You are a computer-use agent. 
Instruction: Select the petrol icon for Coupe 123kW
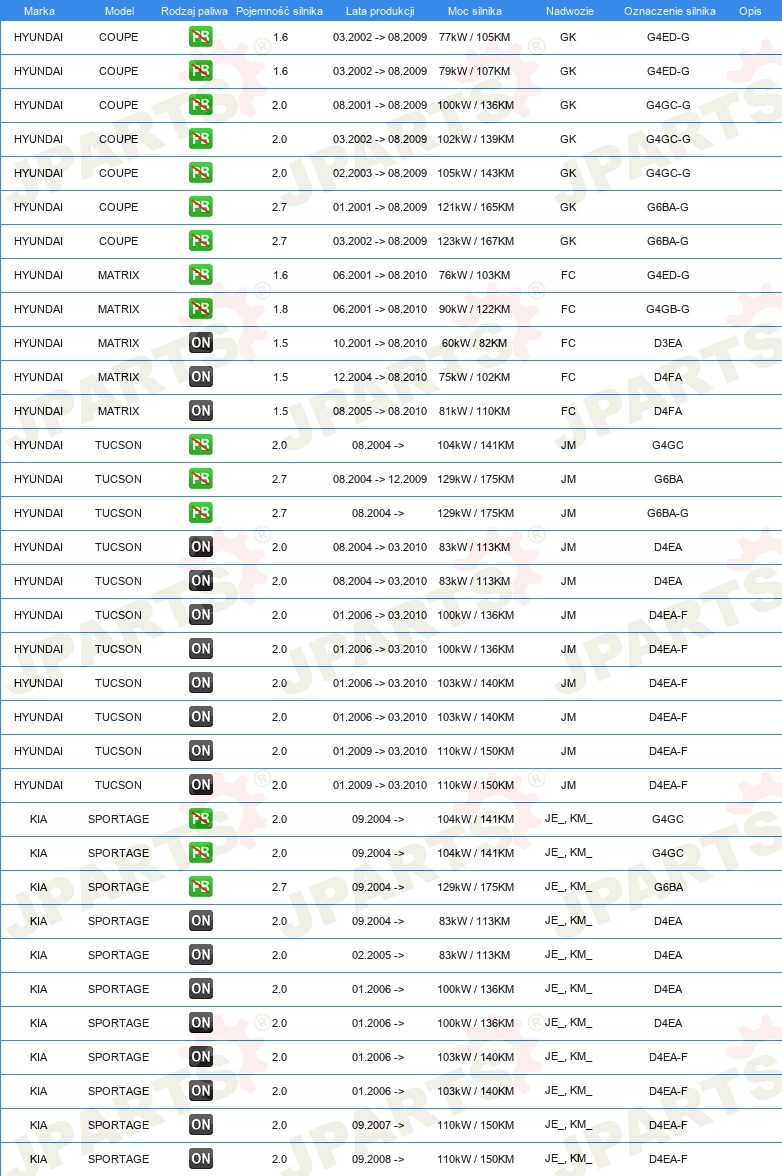pos(200,241)
